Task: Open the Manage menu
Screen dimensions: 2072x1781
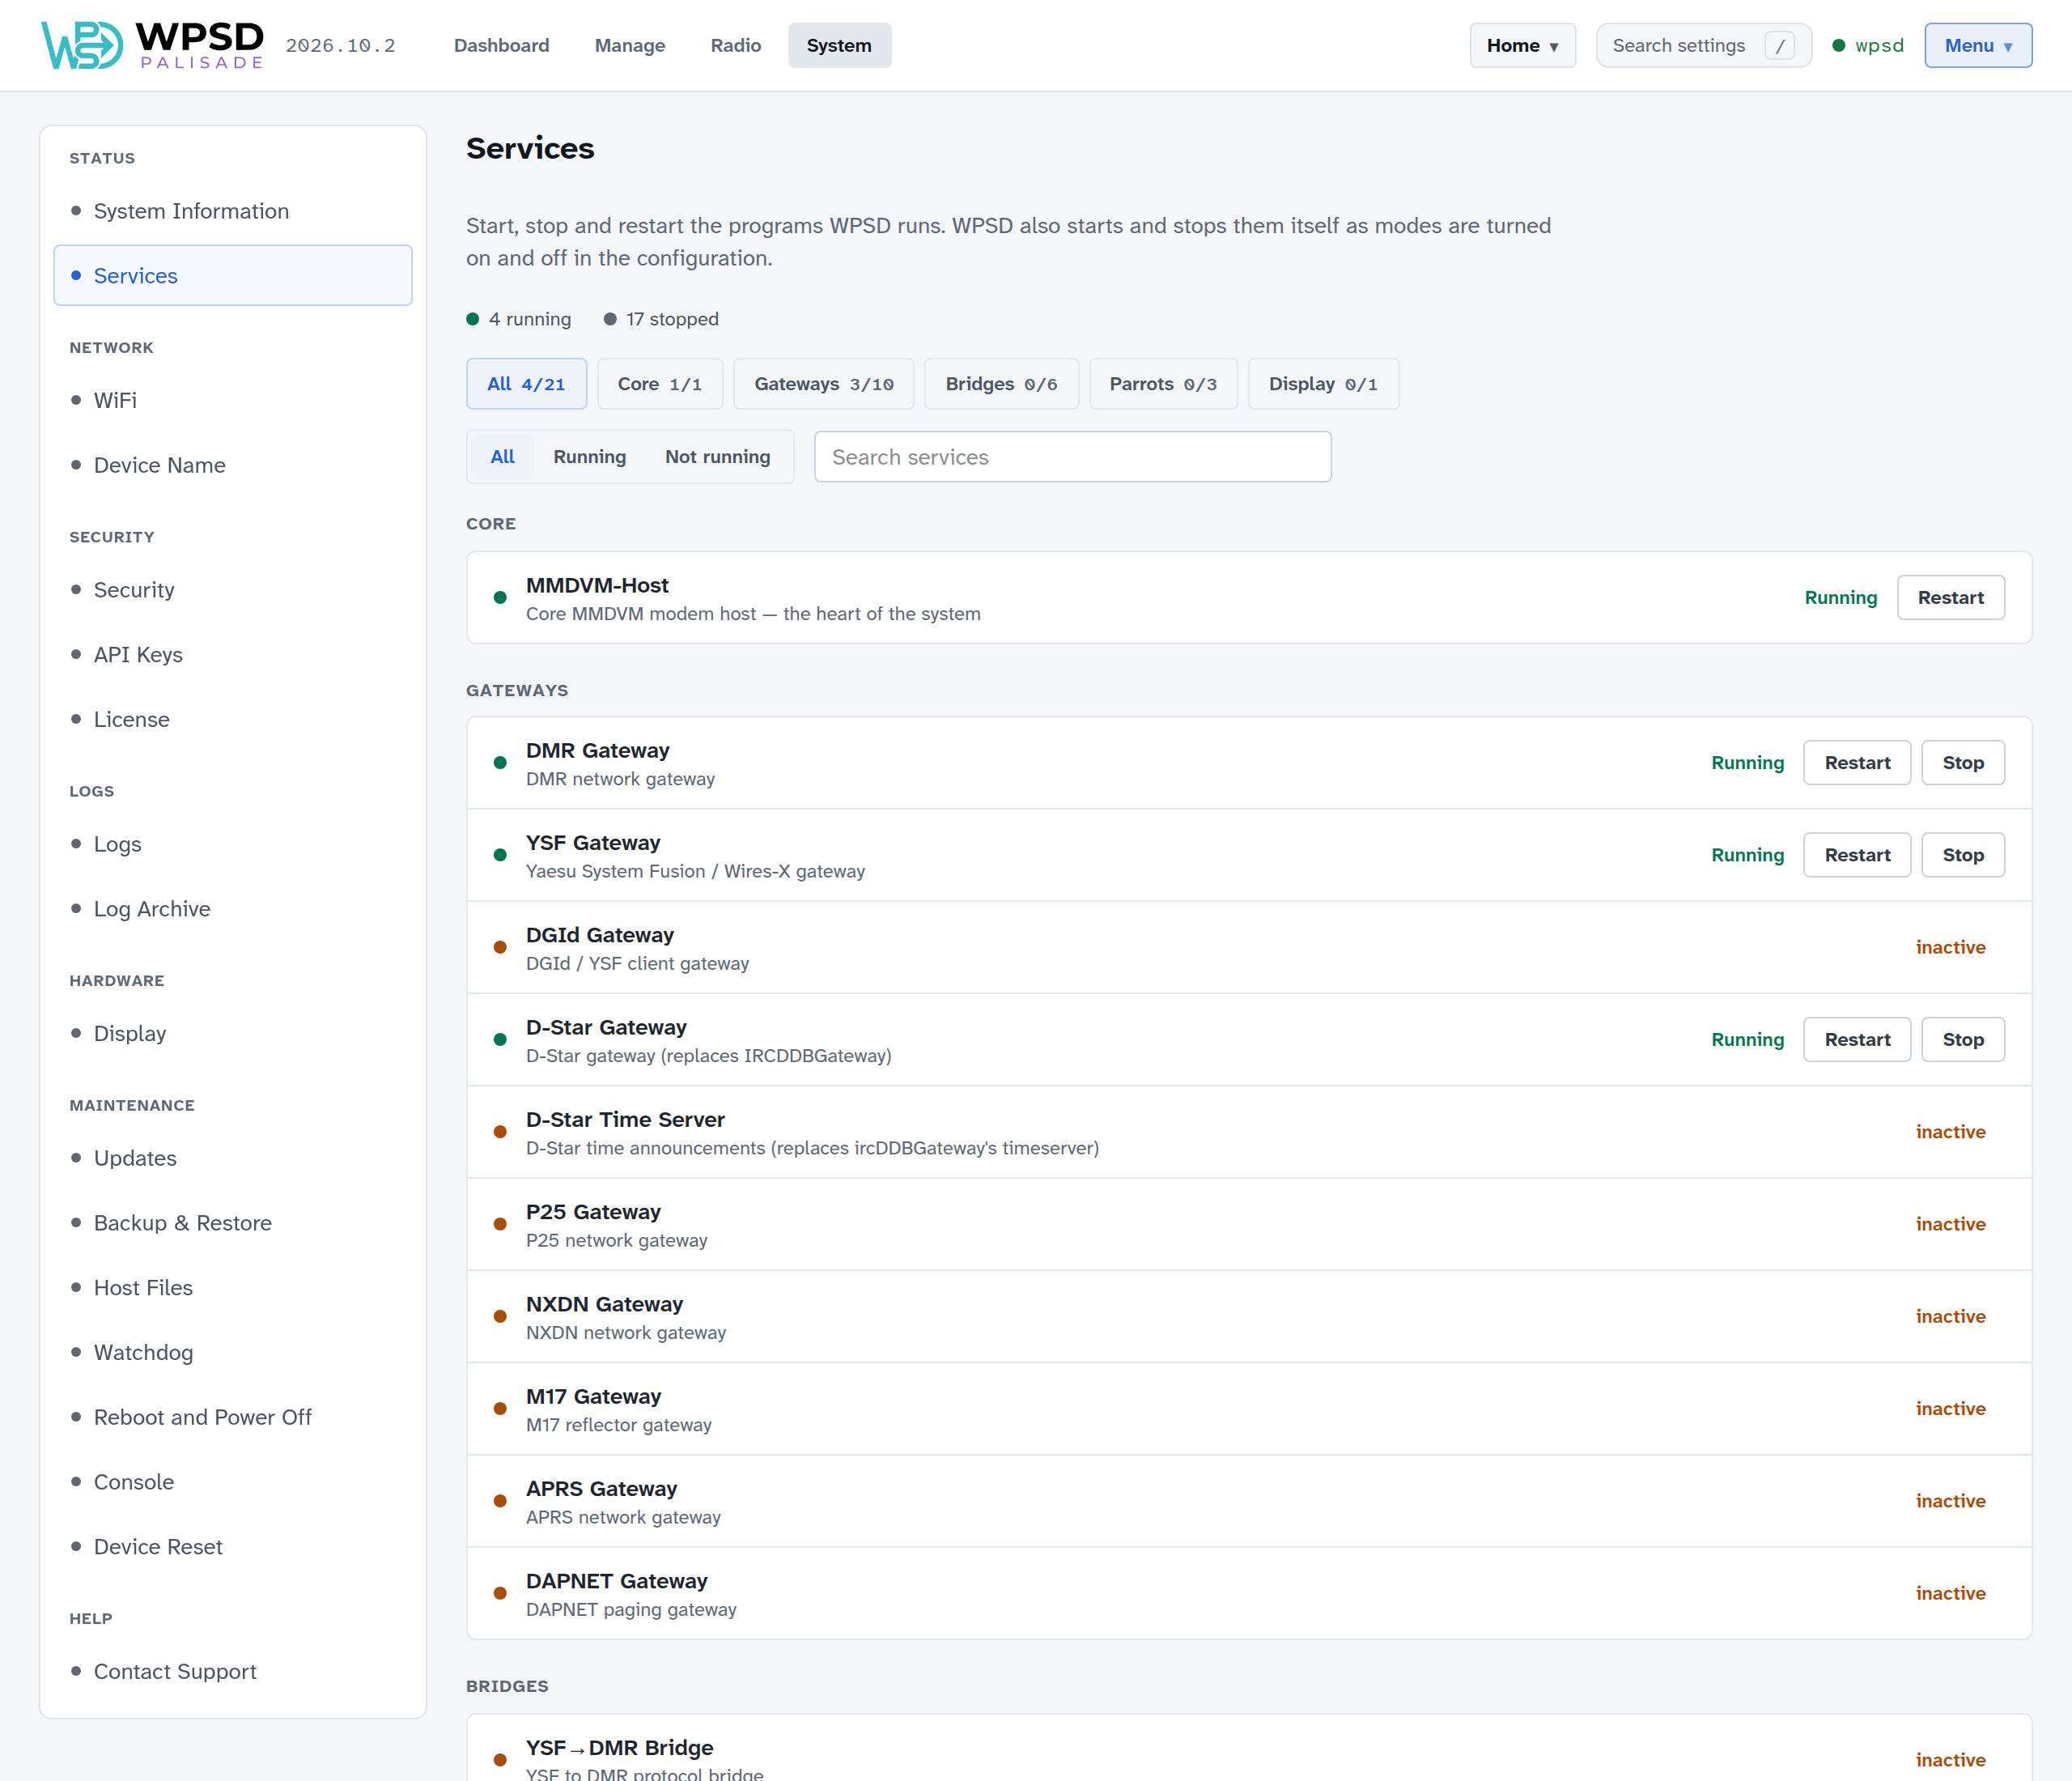Action: [x=630, y=45]
